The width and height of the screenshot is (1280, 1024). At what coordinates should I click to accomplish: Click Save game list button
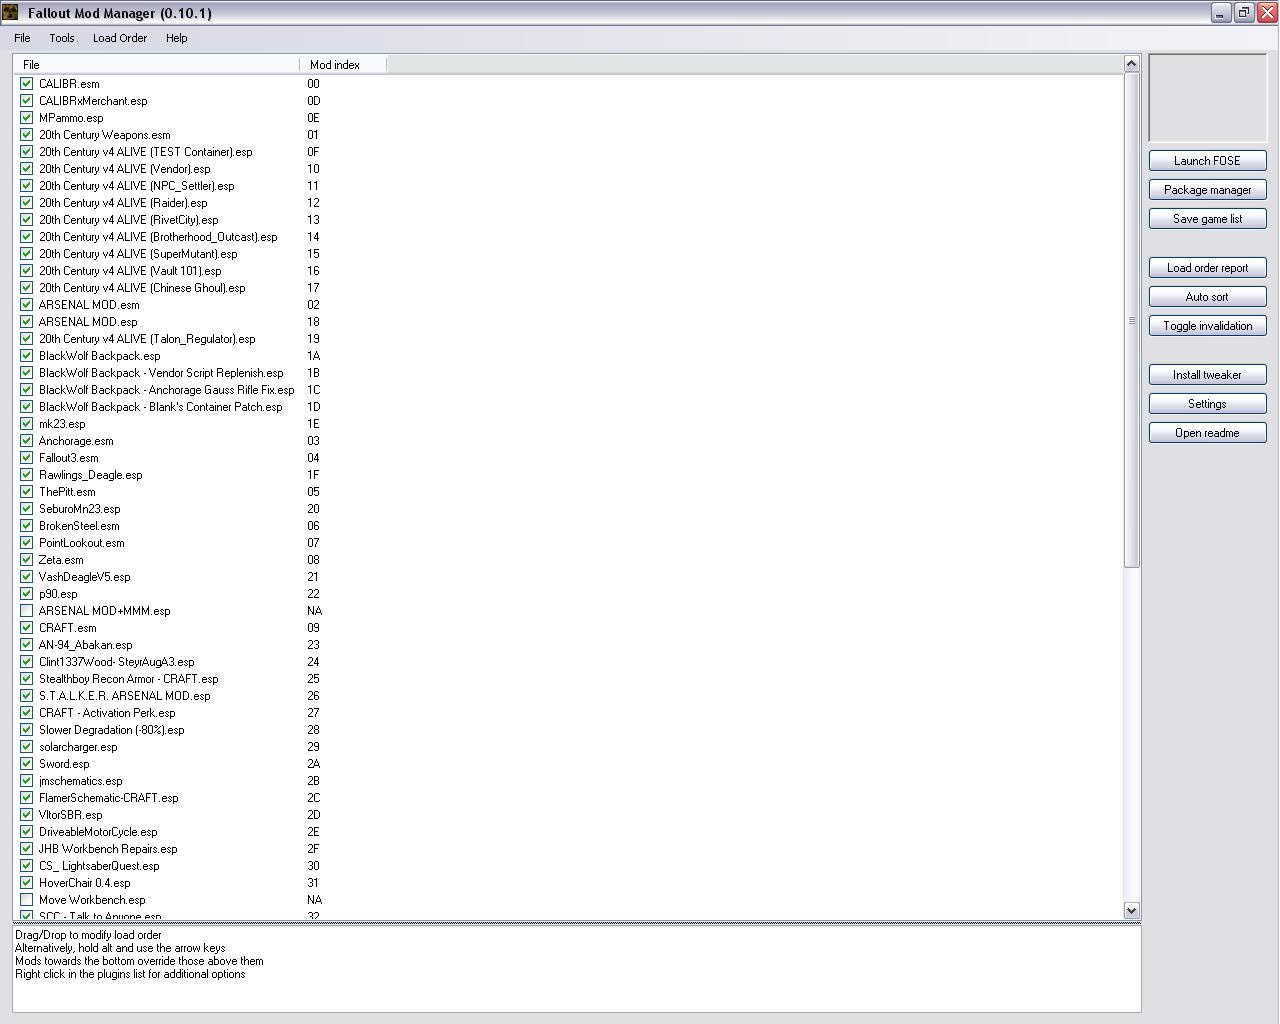tap(1207, 219)
